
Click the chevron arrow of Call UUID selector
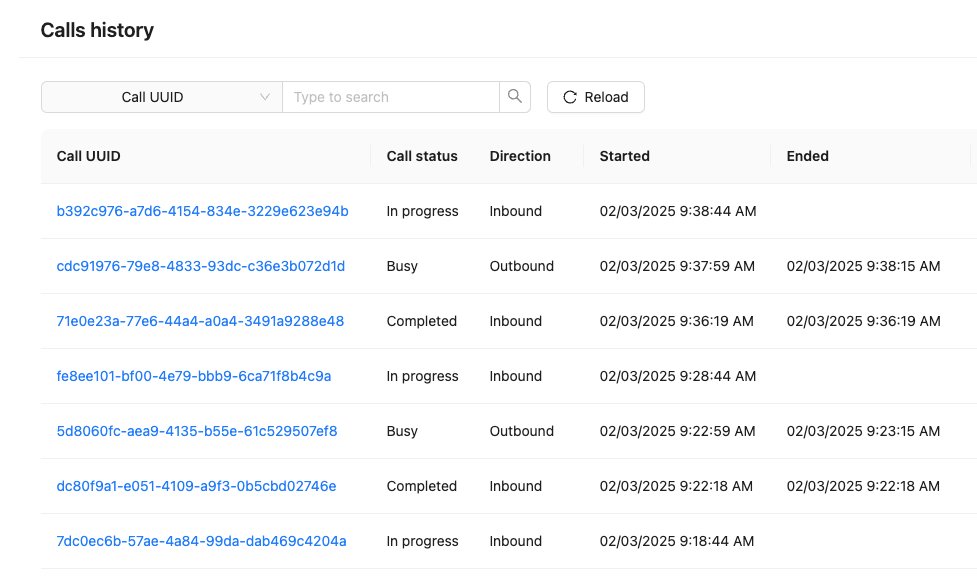click(x=265, y=97)
